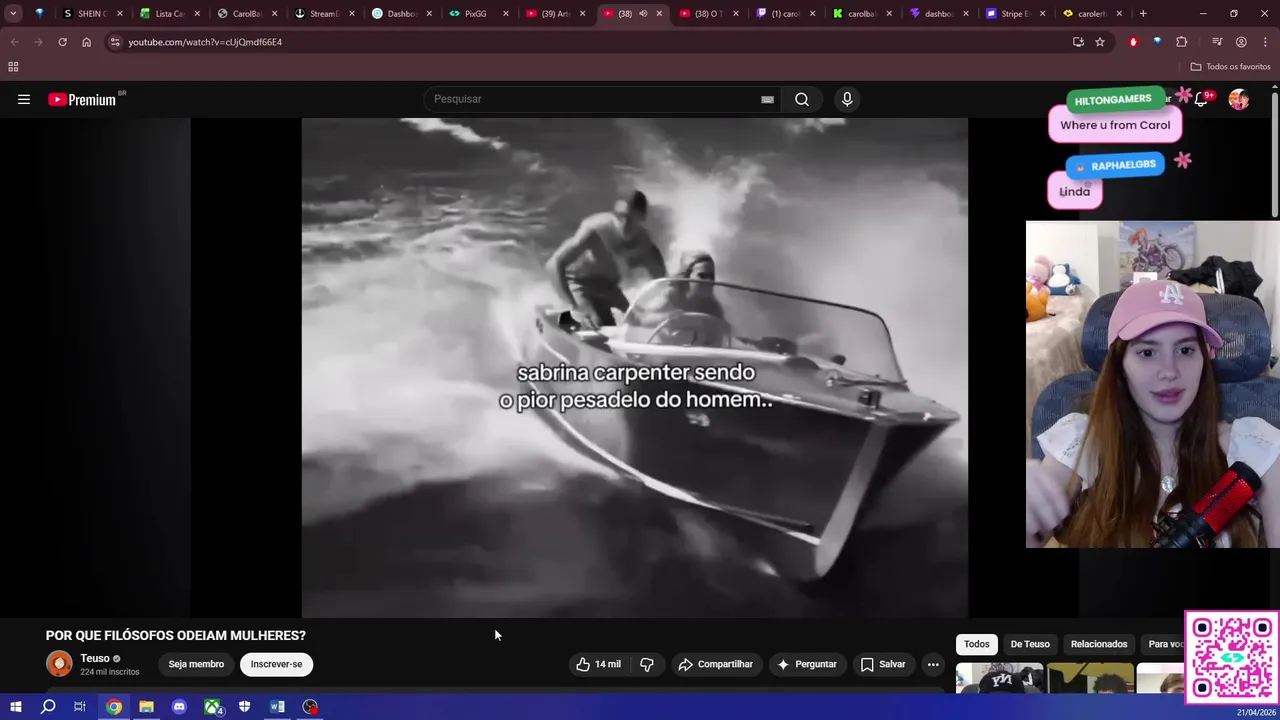Click the Compartilhar share button

[715, 664]
